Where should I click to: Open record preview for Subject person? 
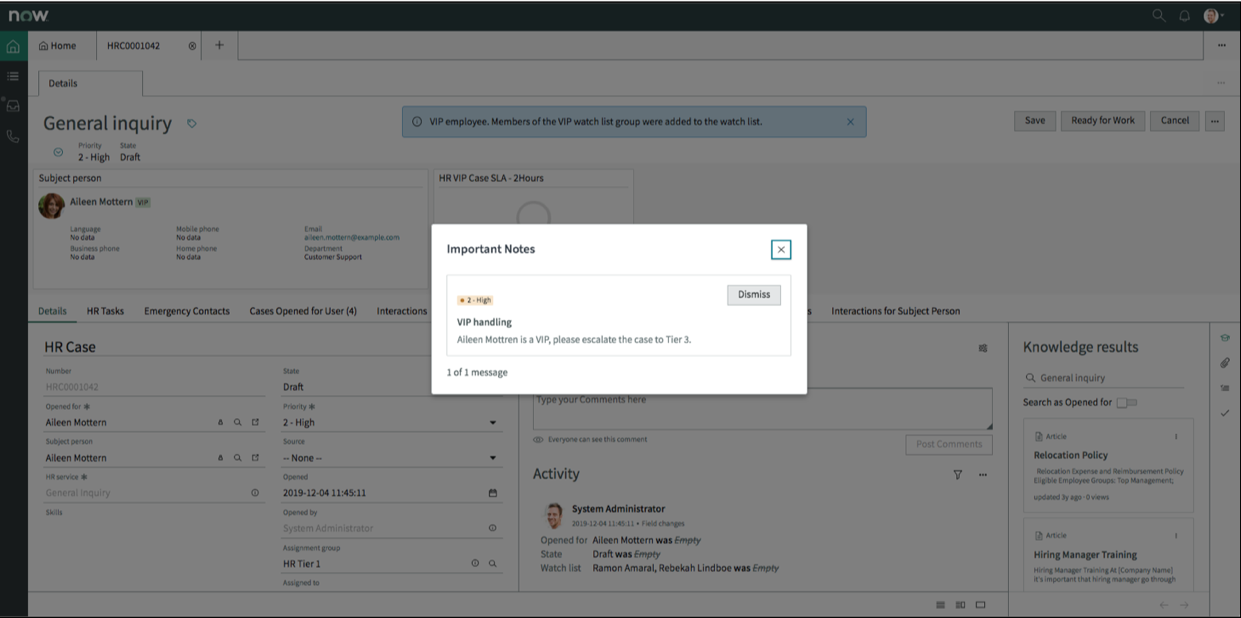coord(255,458)
